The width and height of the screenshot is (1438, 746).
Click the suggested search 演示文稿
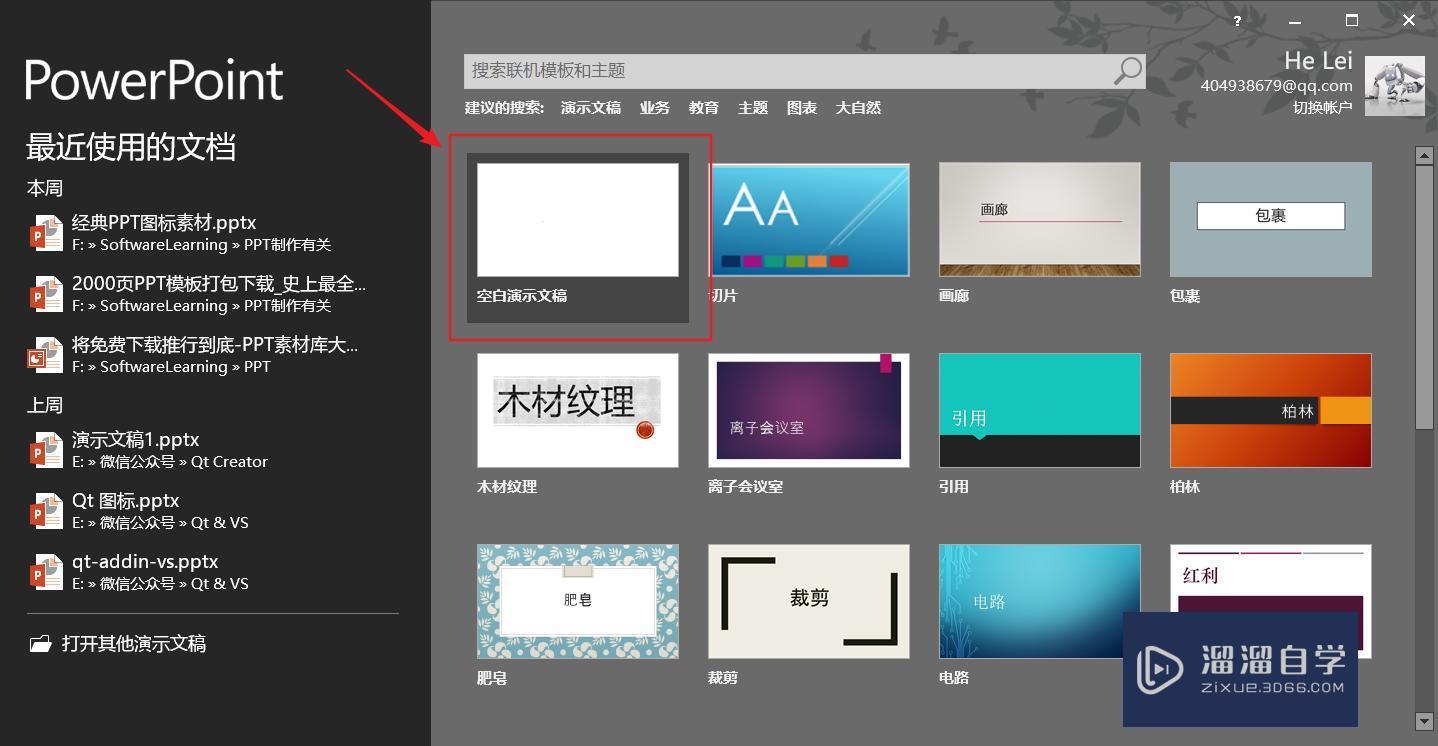click(x=590, y=107)
